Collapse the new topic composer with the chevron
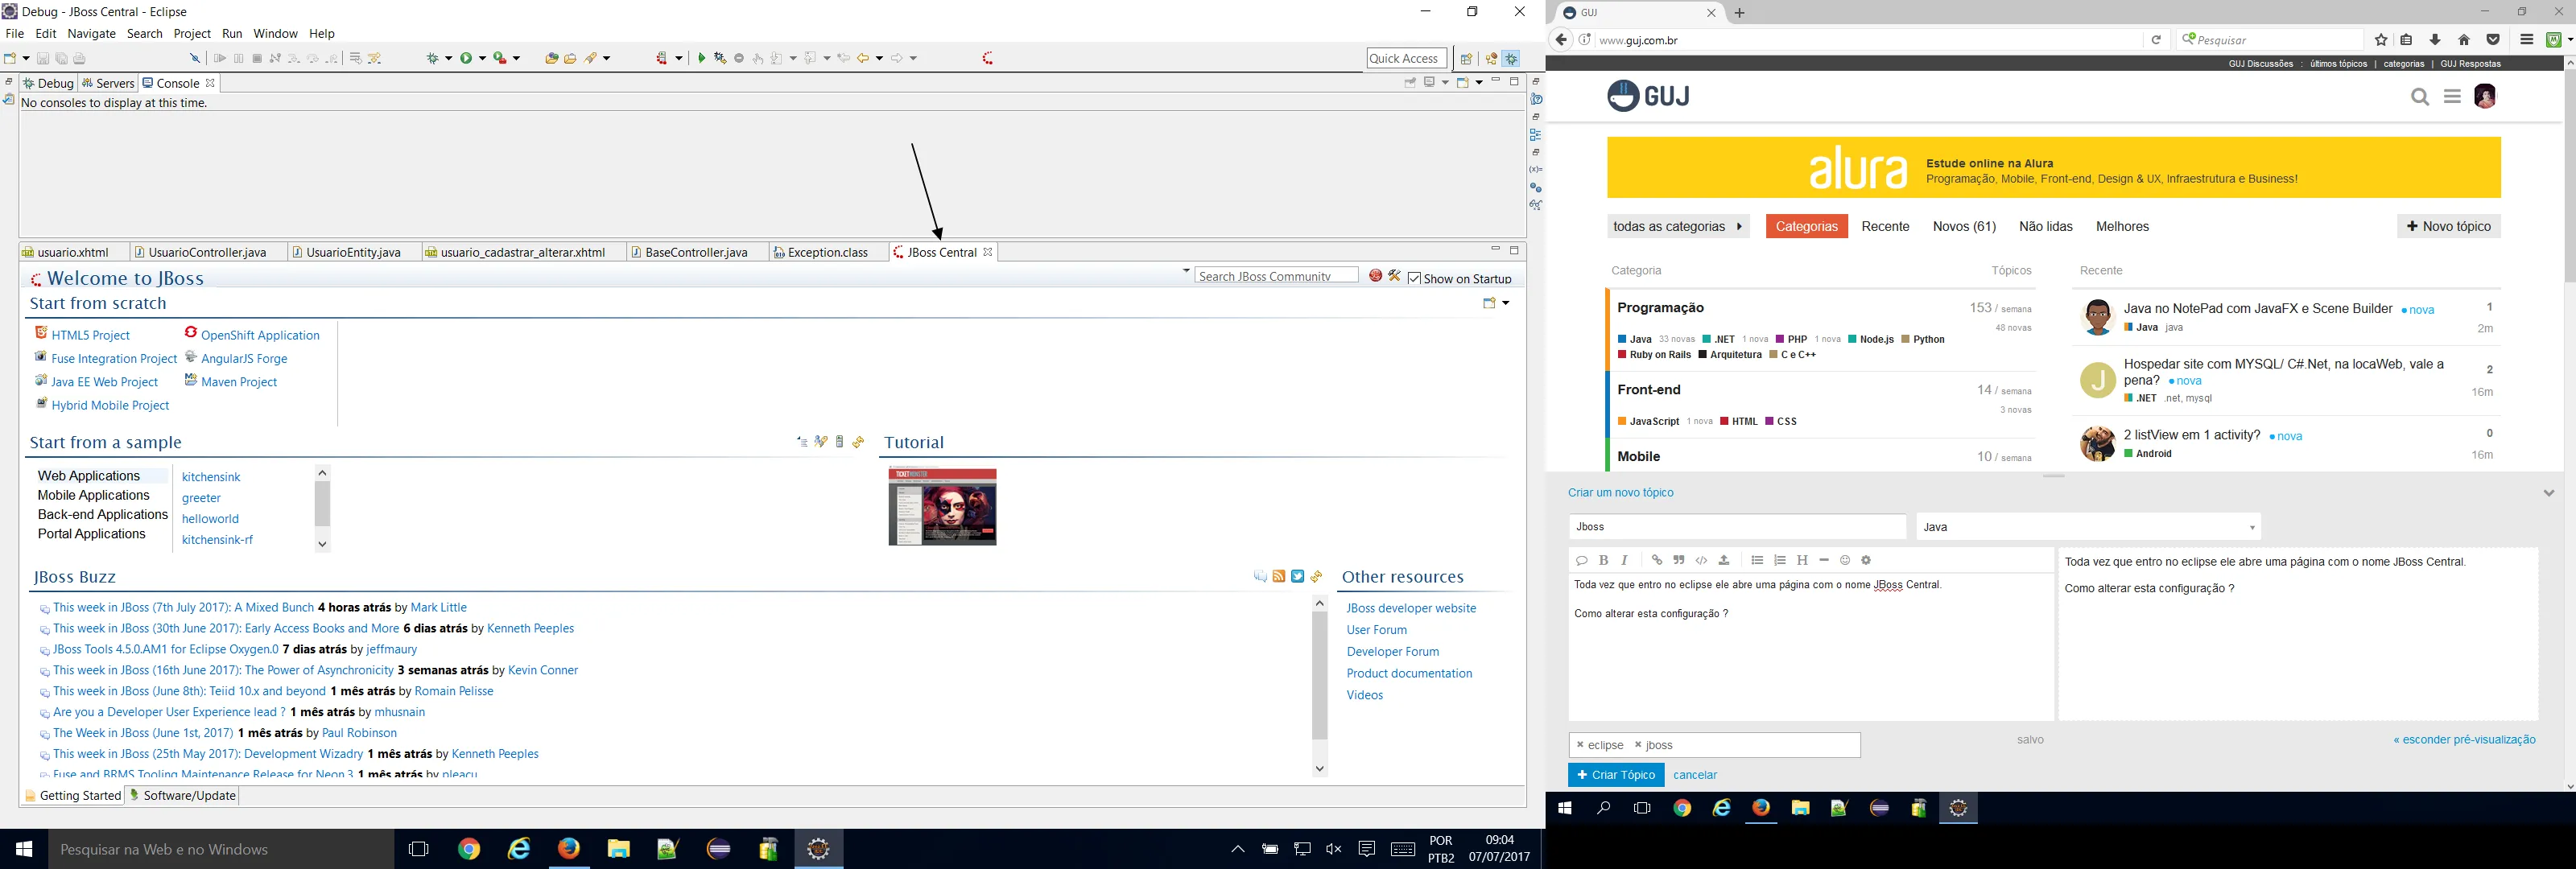 pyautogui.click(x=2548, y=493)
